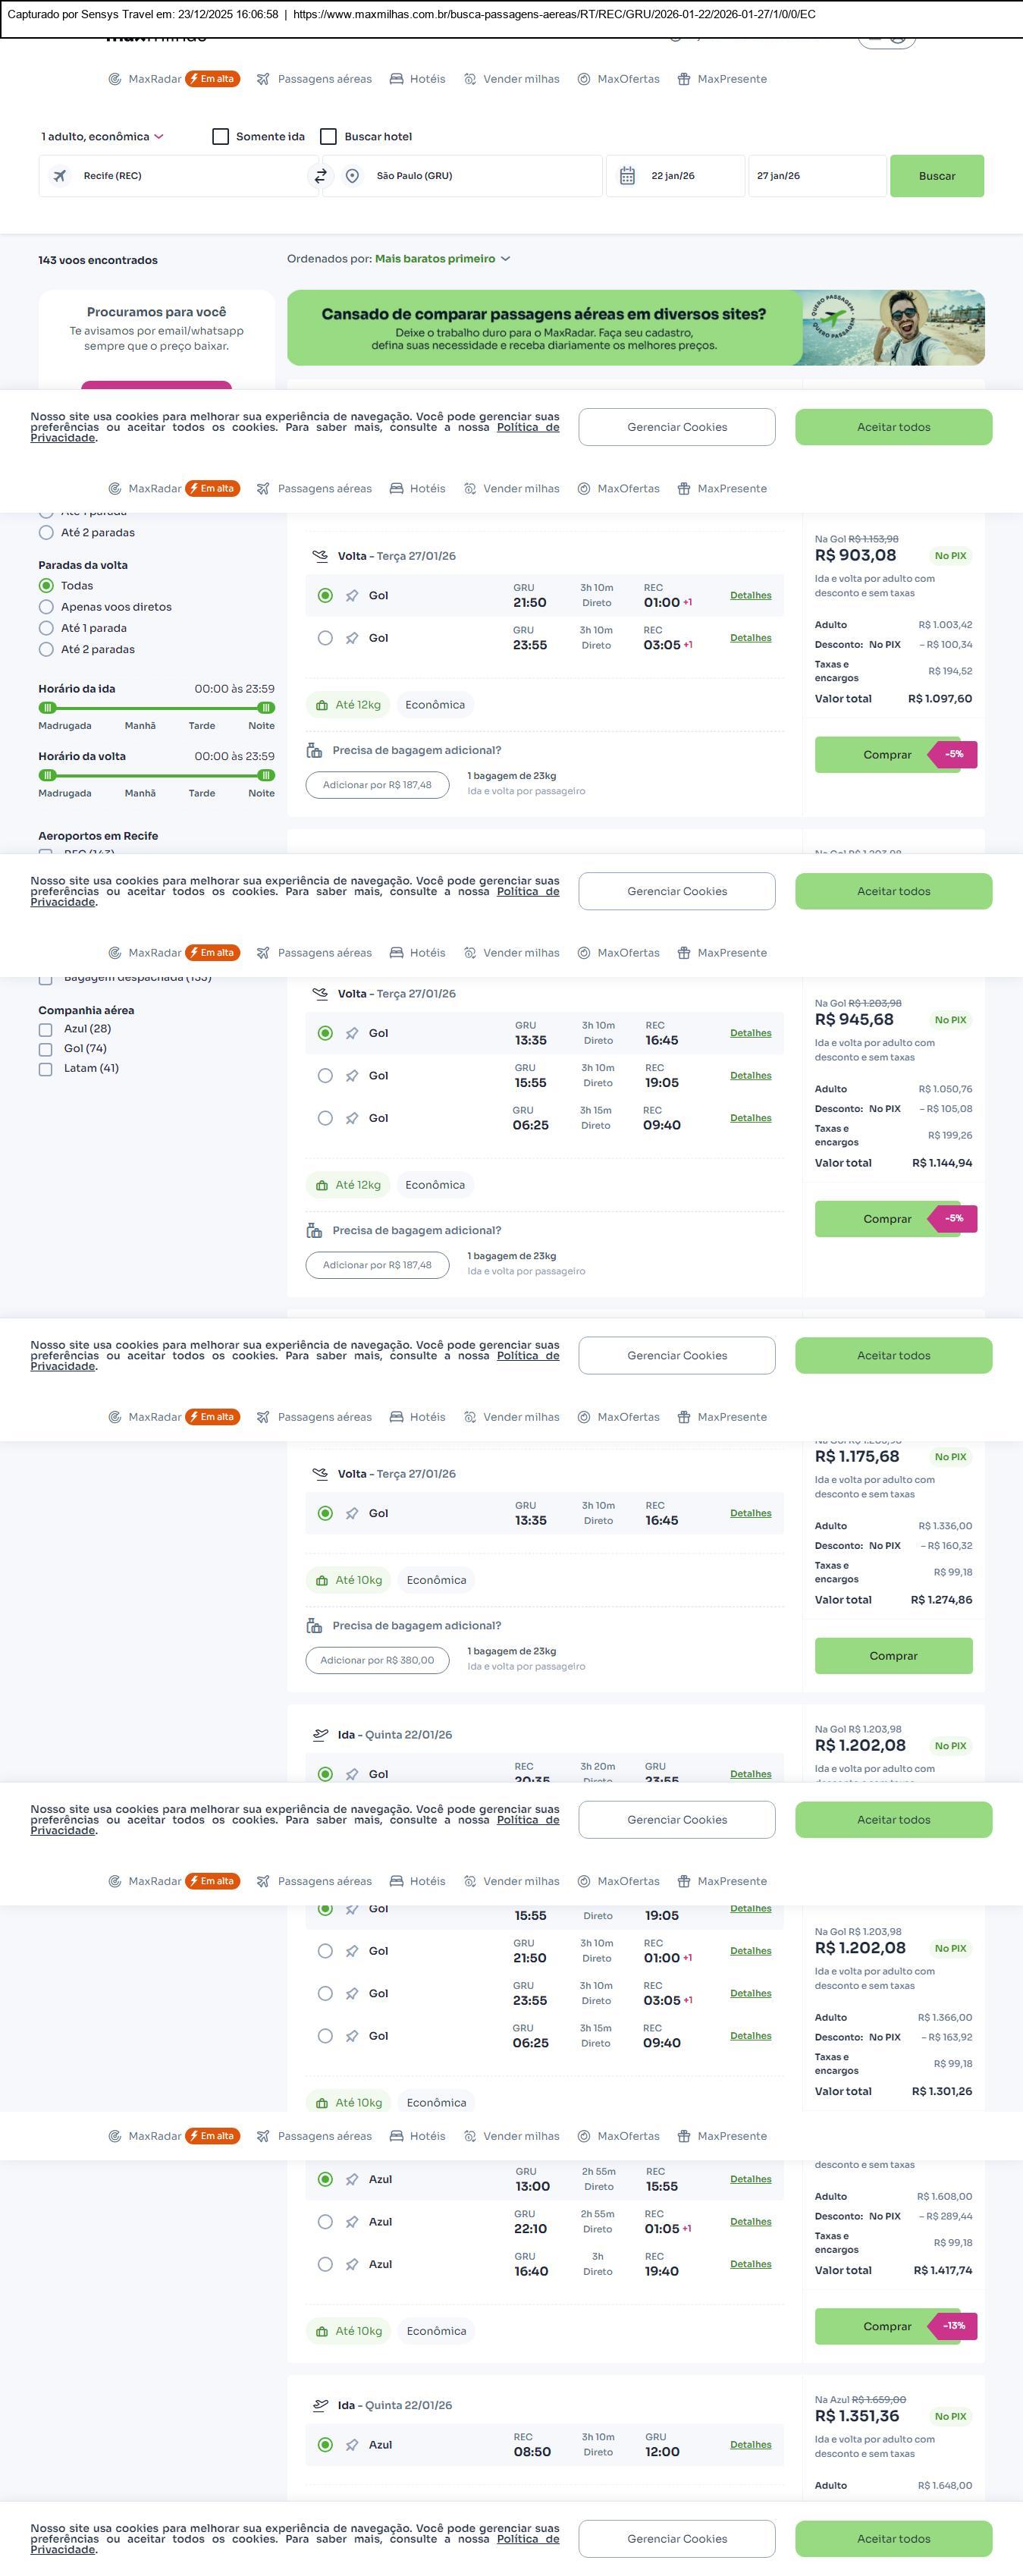
Task: Click the calendar icon beside 22 jan/26
Action: 627,176
